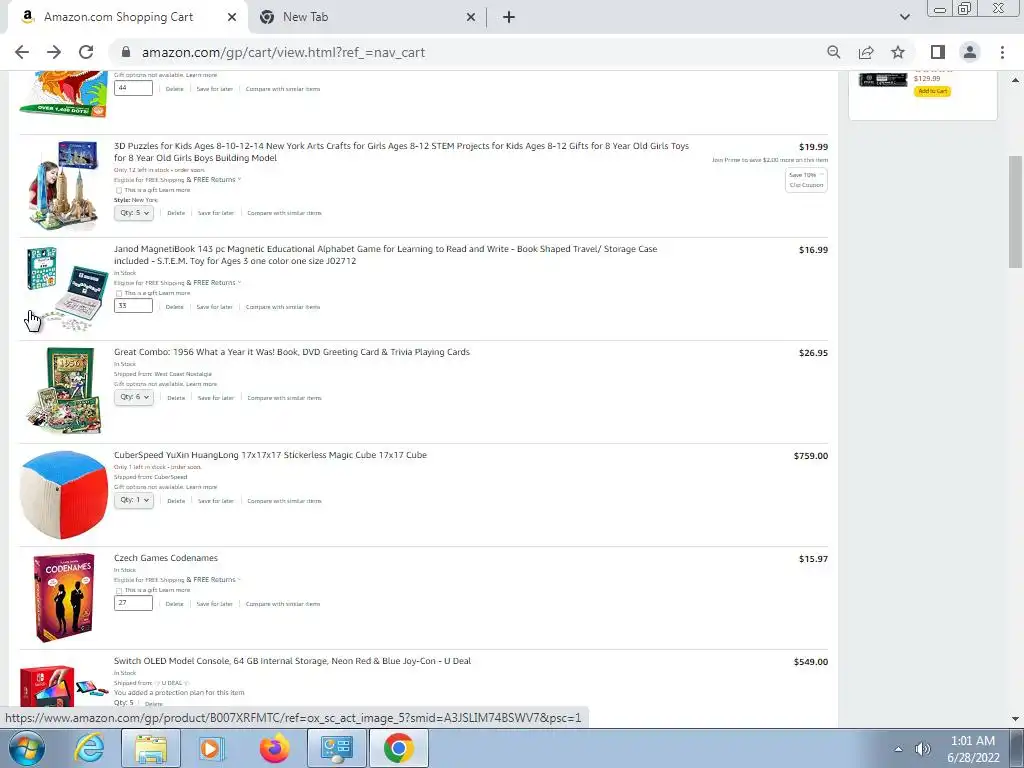Open the 3D Puzzles for Kids title
The height and width of the screenshot is (768, 1024).
[x=401, y=152]
